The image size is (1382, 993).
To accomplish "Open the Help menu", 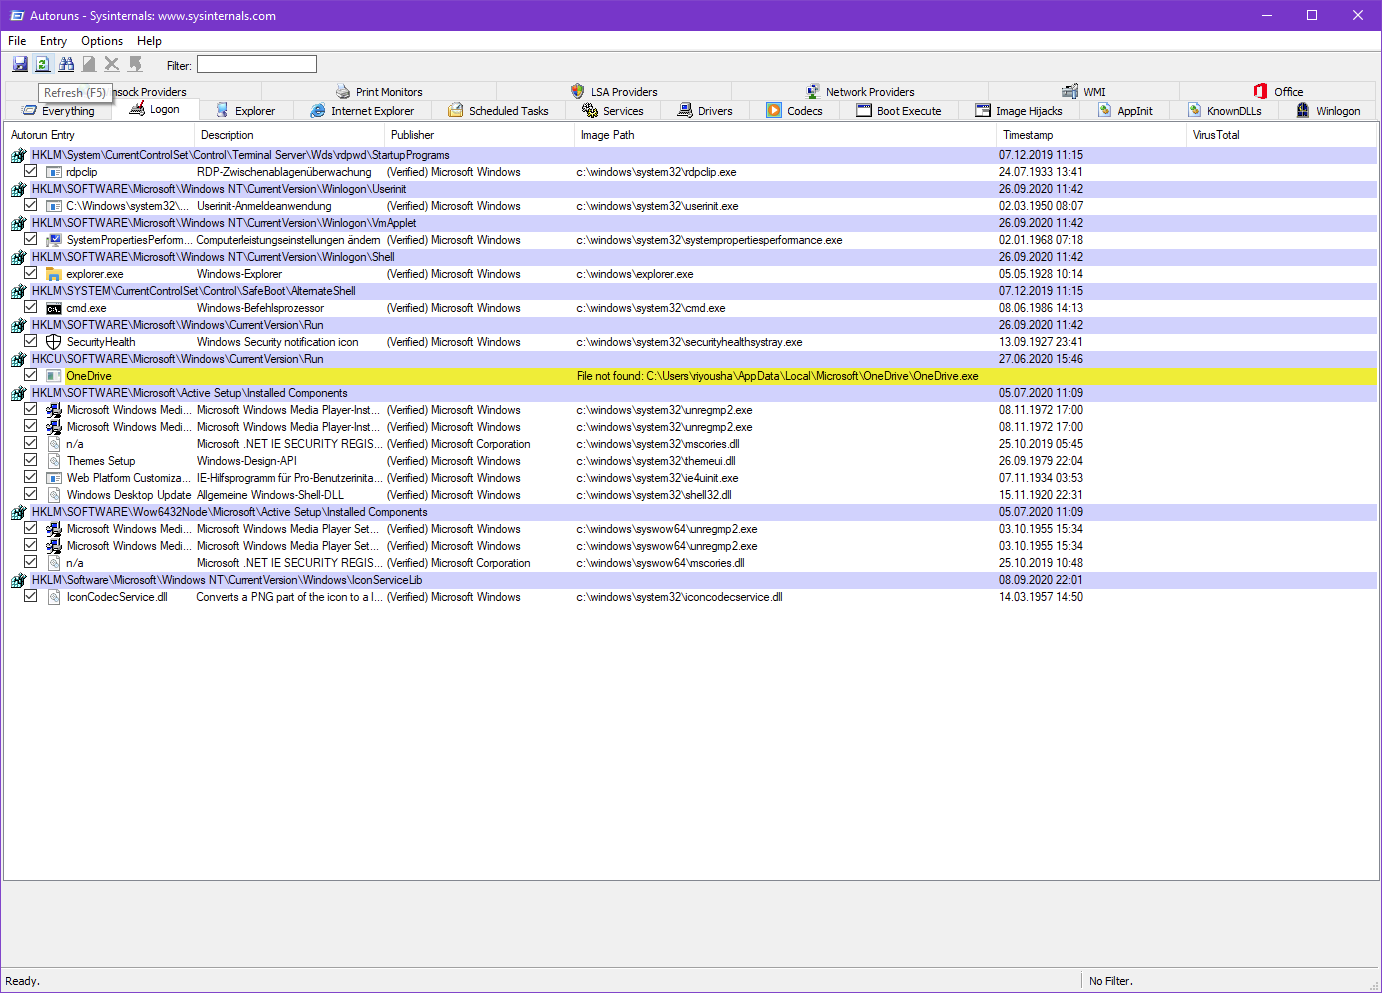I will pos(149,41).
